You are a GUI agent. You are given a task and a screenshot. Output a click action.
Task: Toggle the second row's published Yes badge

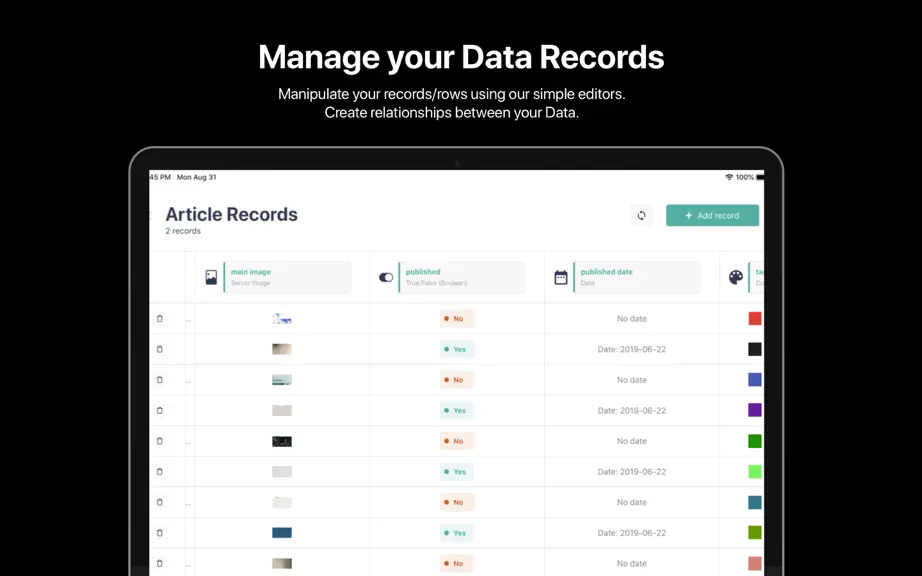click(x=457, y=349)
